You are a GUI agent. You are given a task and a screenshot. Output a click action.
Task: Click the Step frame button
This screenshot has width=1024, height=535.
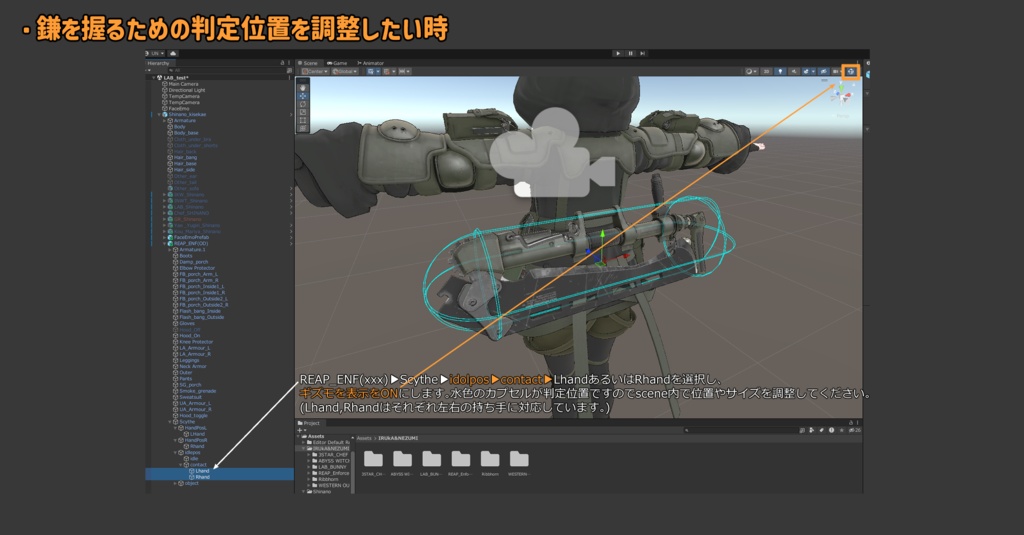(643, 54)
